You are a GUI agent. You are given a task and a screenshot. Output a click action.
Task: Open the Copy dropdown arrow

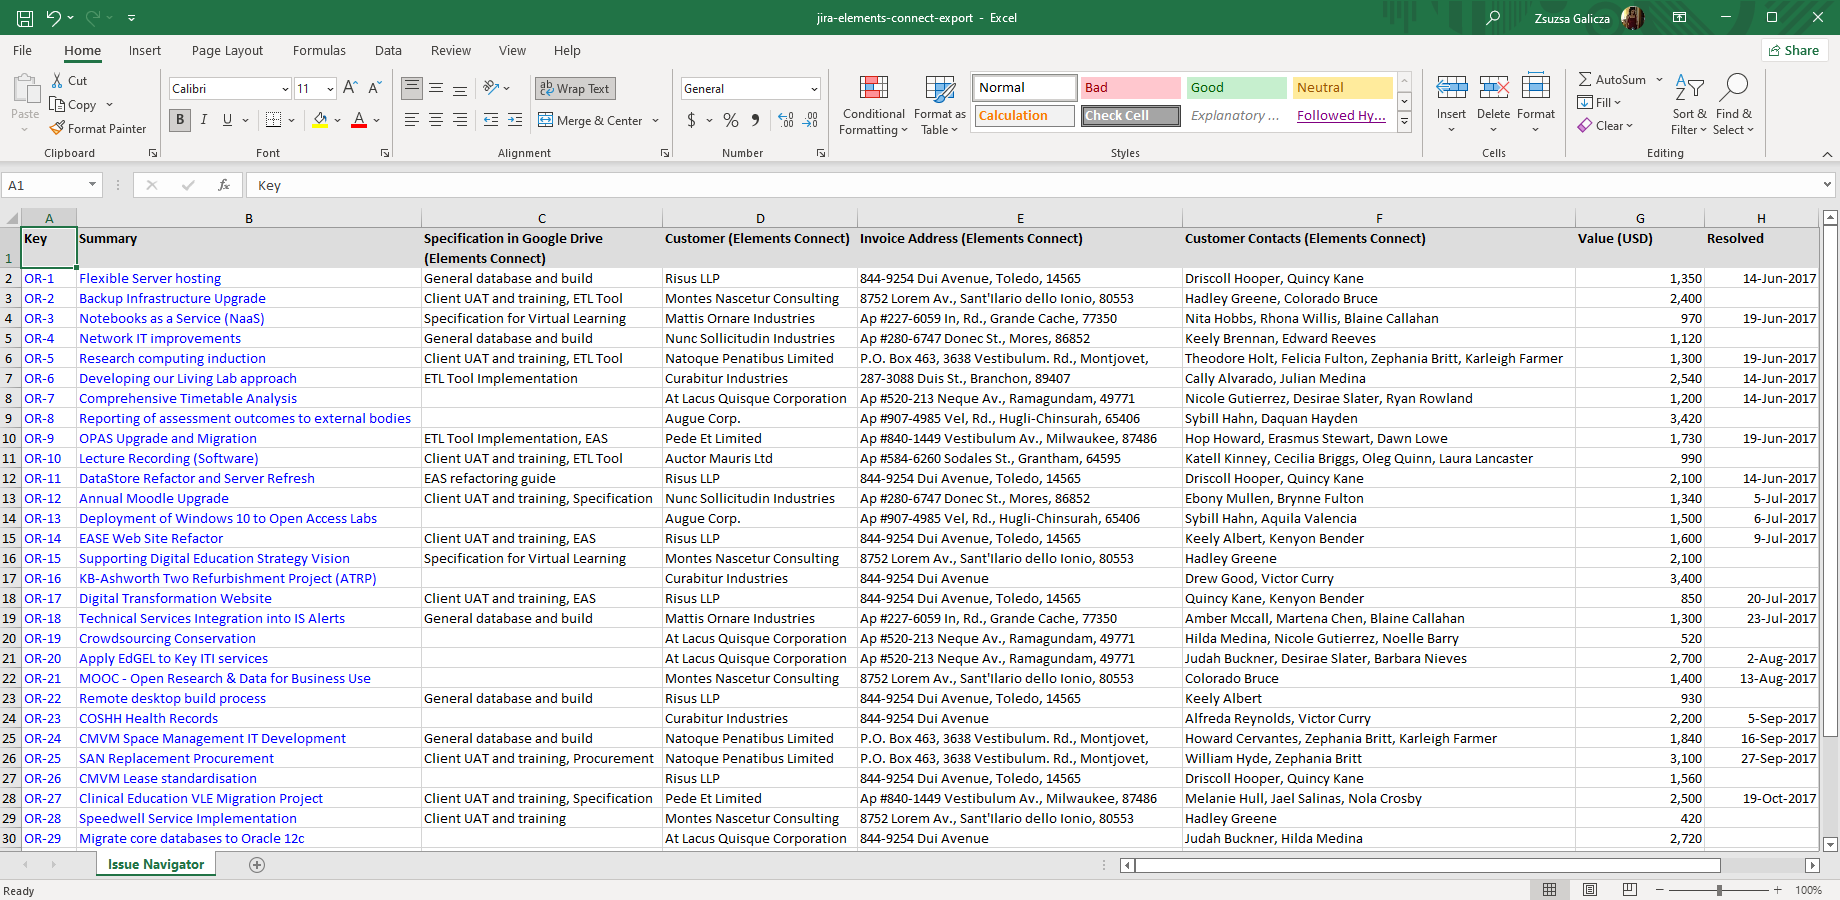pos(109,104)
